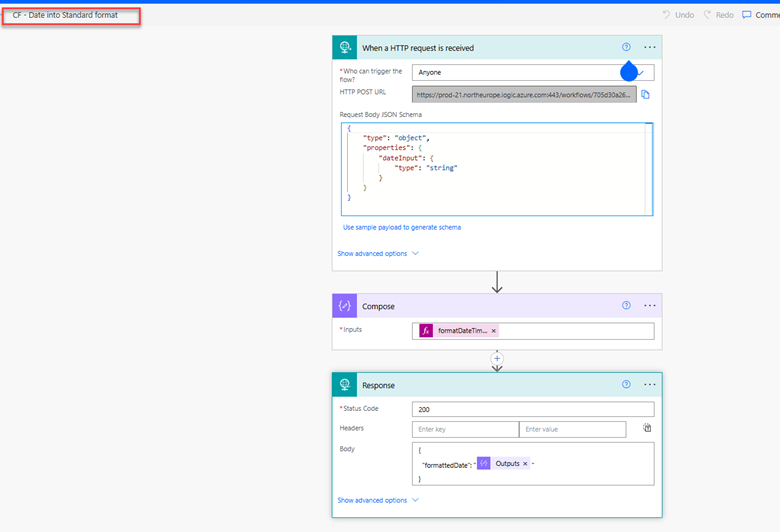The height and width of the screenshot is (532, 780).
Task: Click the fx expression icon in Compose inputs
Action: (x=426, y=330)
